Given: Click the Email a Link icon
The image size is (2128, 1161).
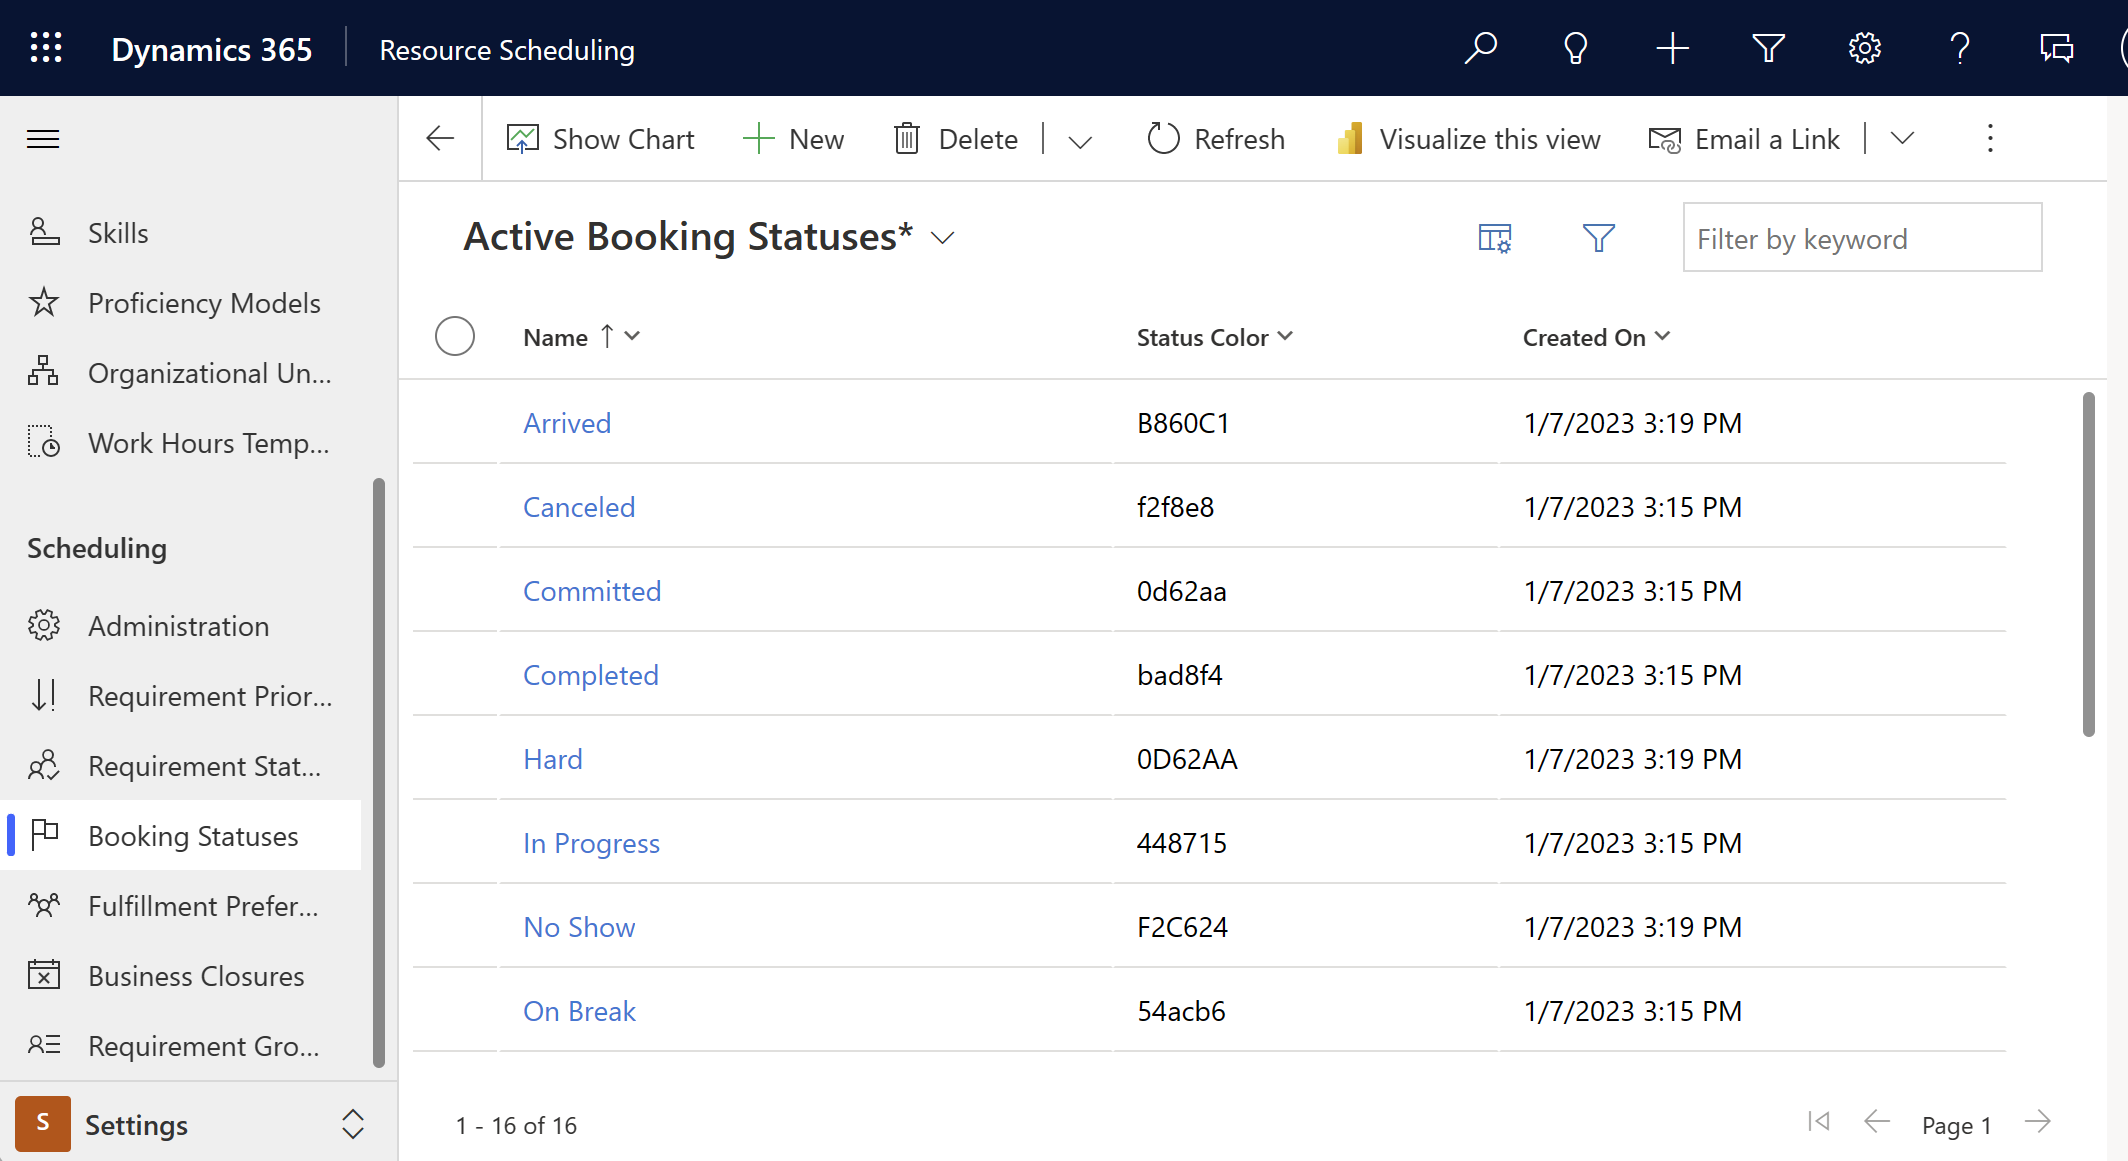Looking at the screenshot, I should pos(1664,139).
